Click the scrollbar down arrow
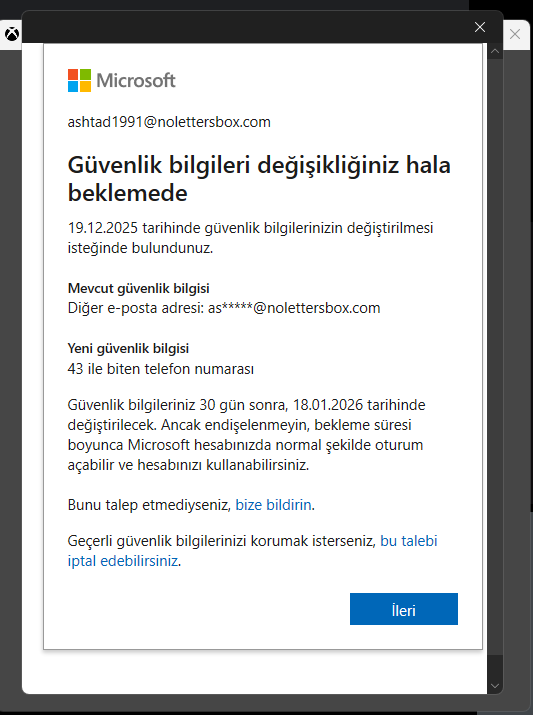 (495, 685)
